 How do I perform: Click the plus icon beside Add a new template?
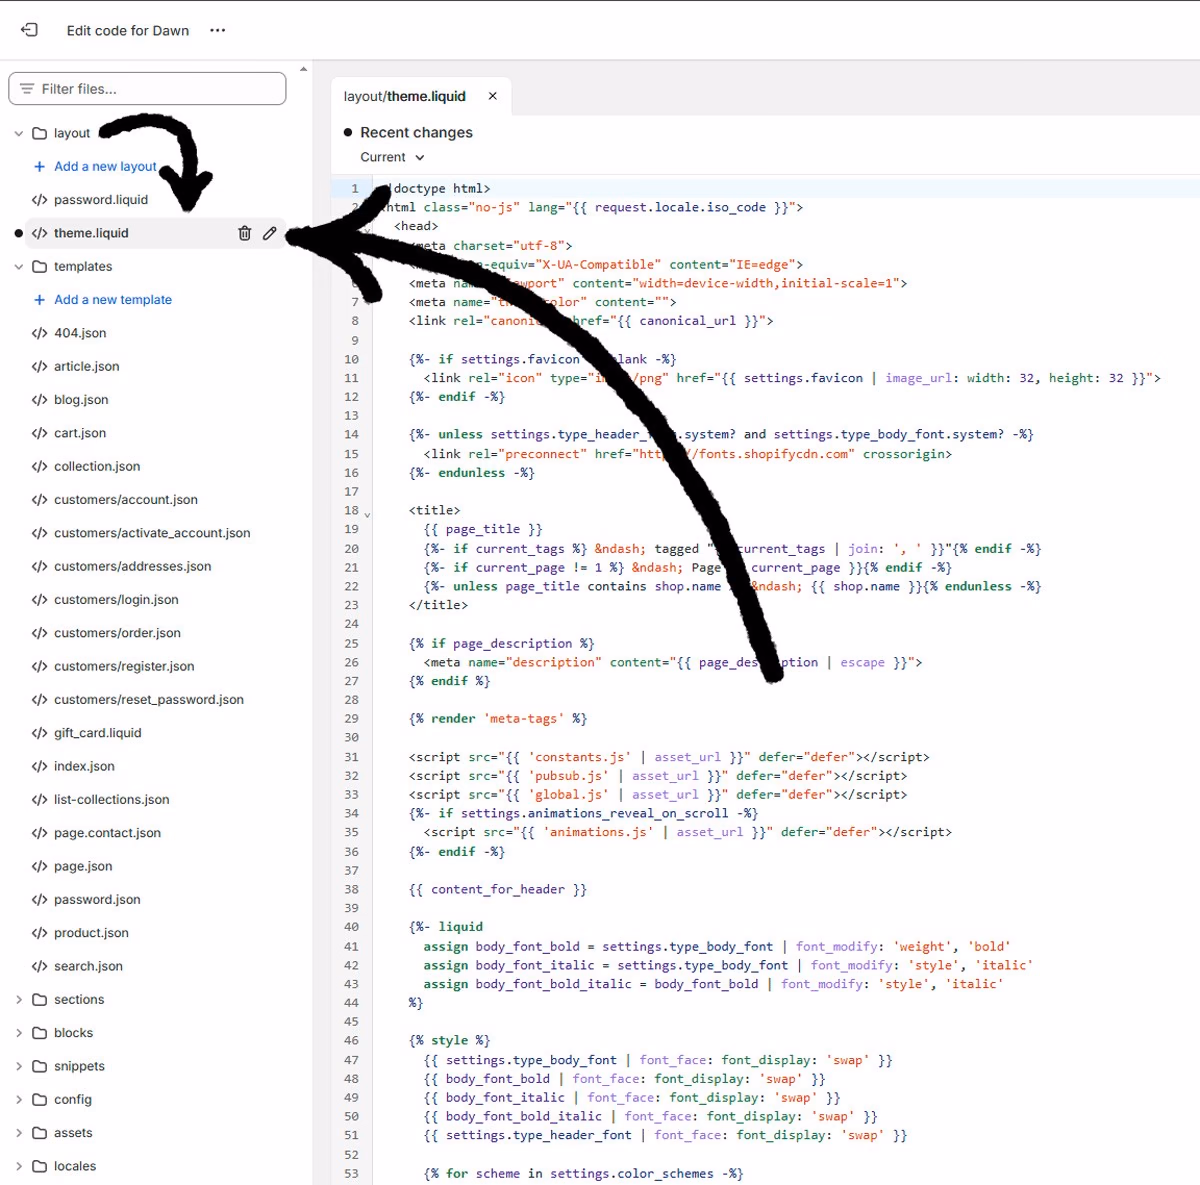pos(40,299)
